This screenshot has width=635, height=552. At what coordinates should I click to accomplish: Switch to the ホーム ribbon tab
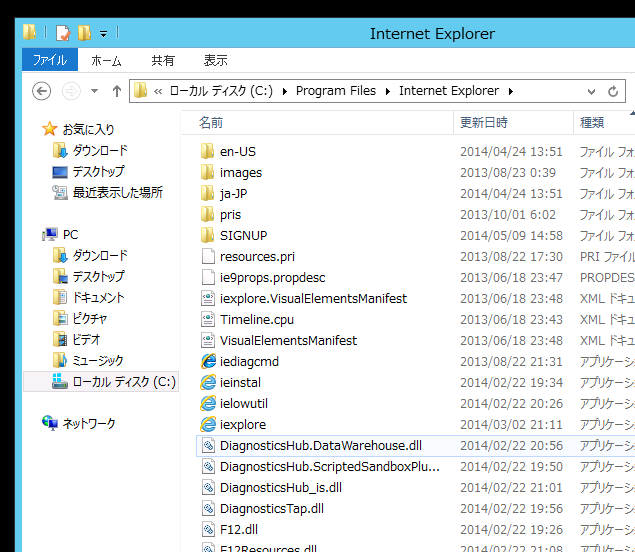coord(106,60)
